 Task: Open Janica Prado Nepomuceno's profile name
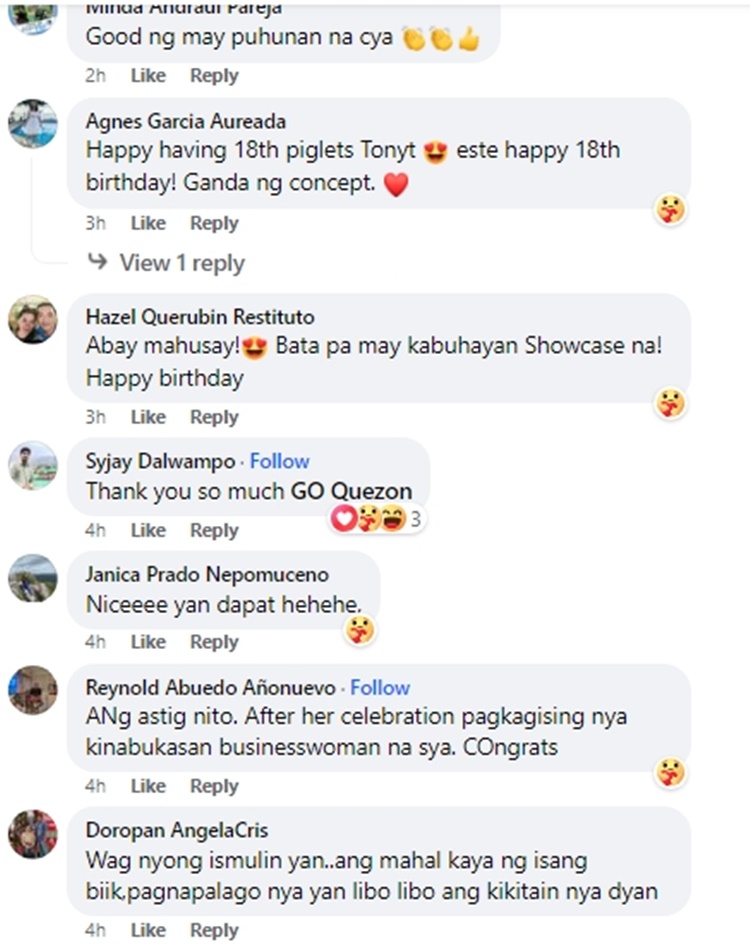207,575
